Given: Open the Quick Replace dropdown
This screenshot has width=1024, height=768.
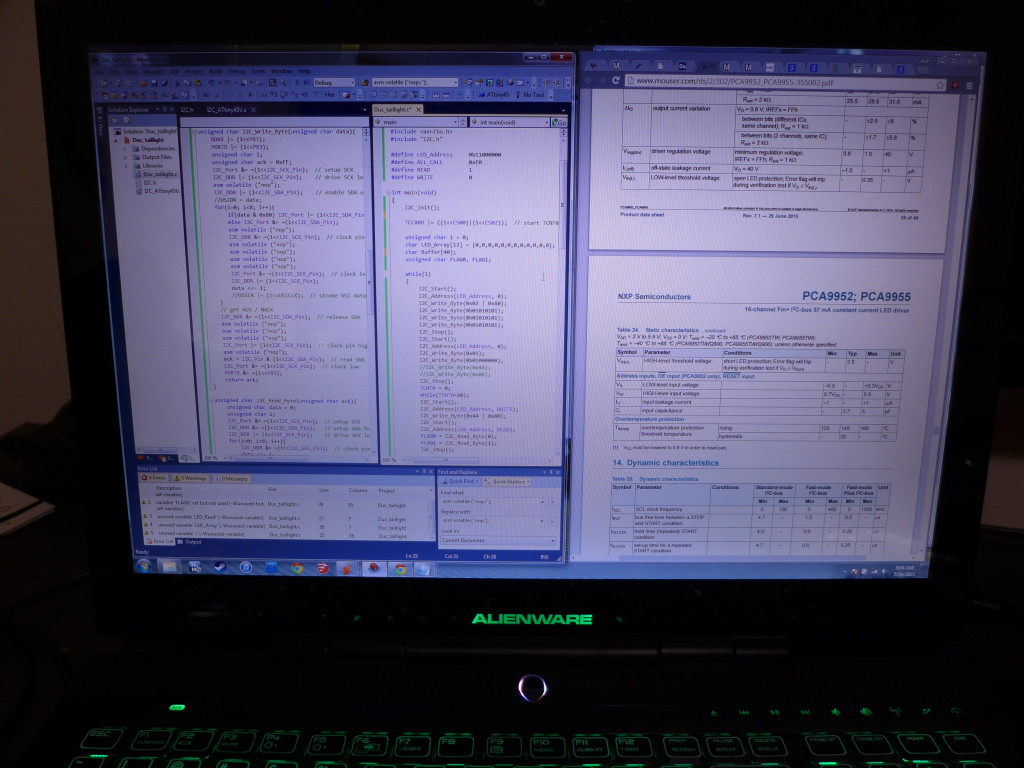Looking at the screenshot, I should (508, 482).
